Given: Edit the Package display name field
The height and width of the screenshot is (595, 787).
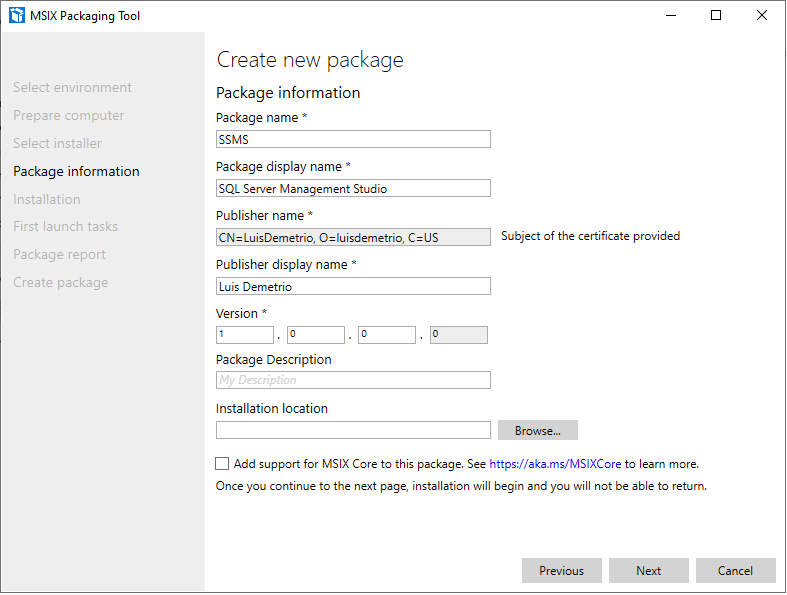Looking at the screenshot, I should tap(353, 188).
